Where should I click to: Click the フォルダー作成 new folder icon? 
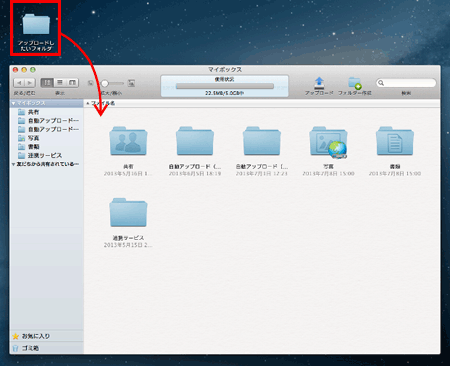pos(355,83)
